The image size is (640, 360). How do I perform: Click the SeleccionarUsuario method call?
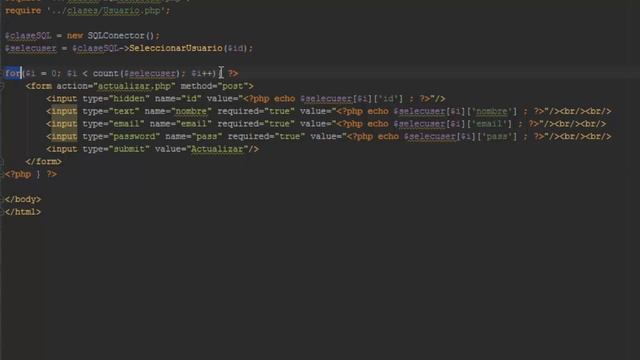click(176, 49)
